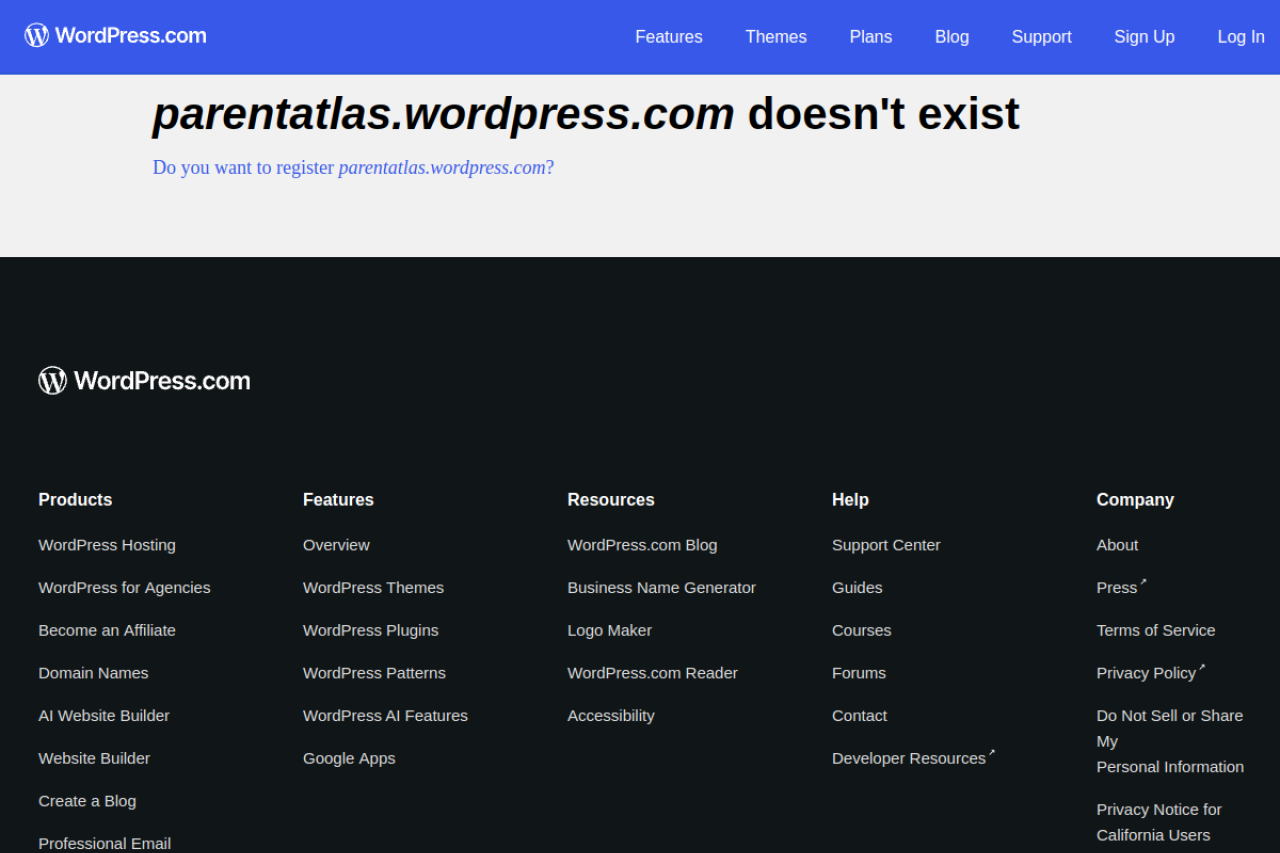The width and height of the screenshot is (1280, 853).
Task: Click About under Company
Action: pyautogui.click(x=1117, y=545)
